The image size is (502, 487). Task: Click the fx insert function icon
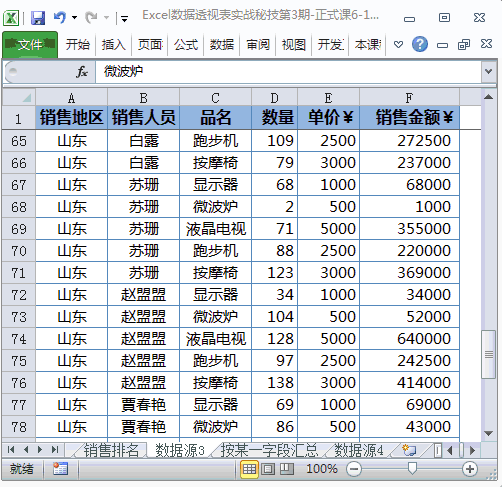point(82,72)
